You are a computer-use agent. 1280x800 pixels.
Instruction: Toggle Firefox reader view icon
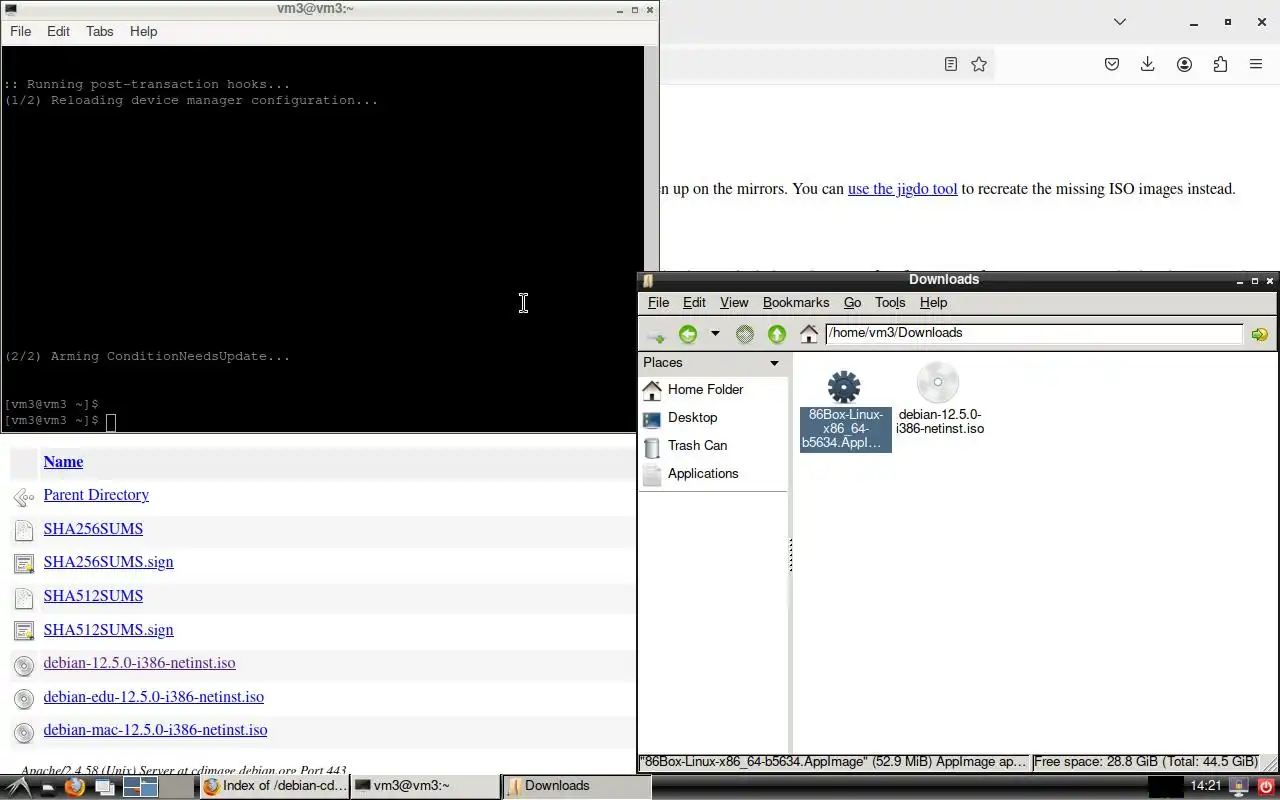(951, 64)
